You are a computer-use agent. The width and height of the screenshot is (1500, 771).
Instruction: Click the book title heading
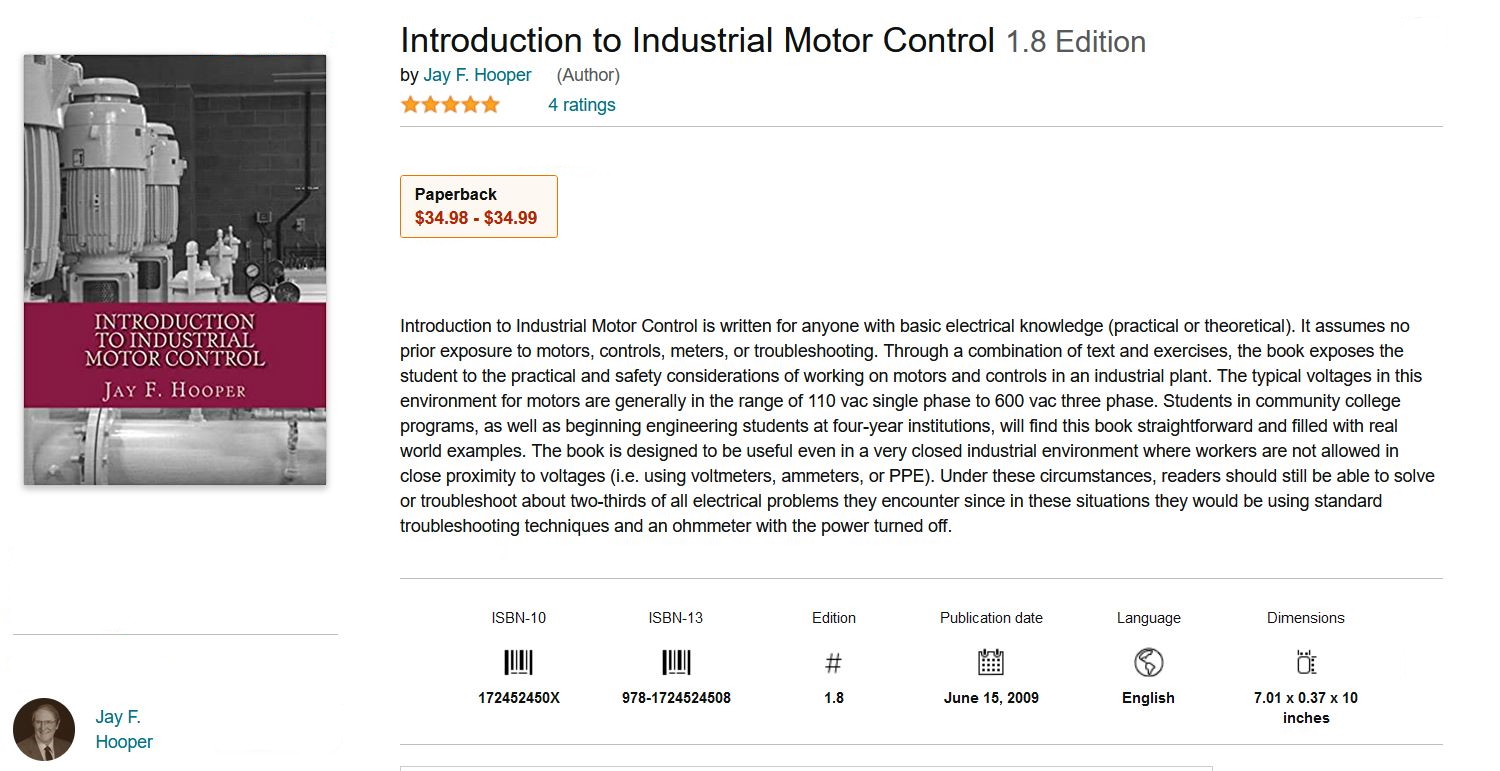773,41
